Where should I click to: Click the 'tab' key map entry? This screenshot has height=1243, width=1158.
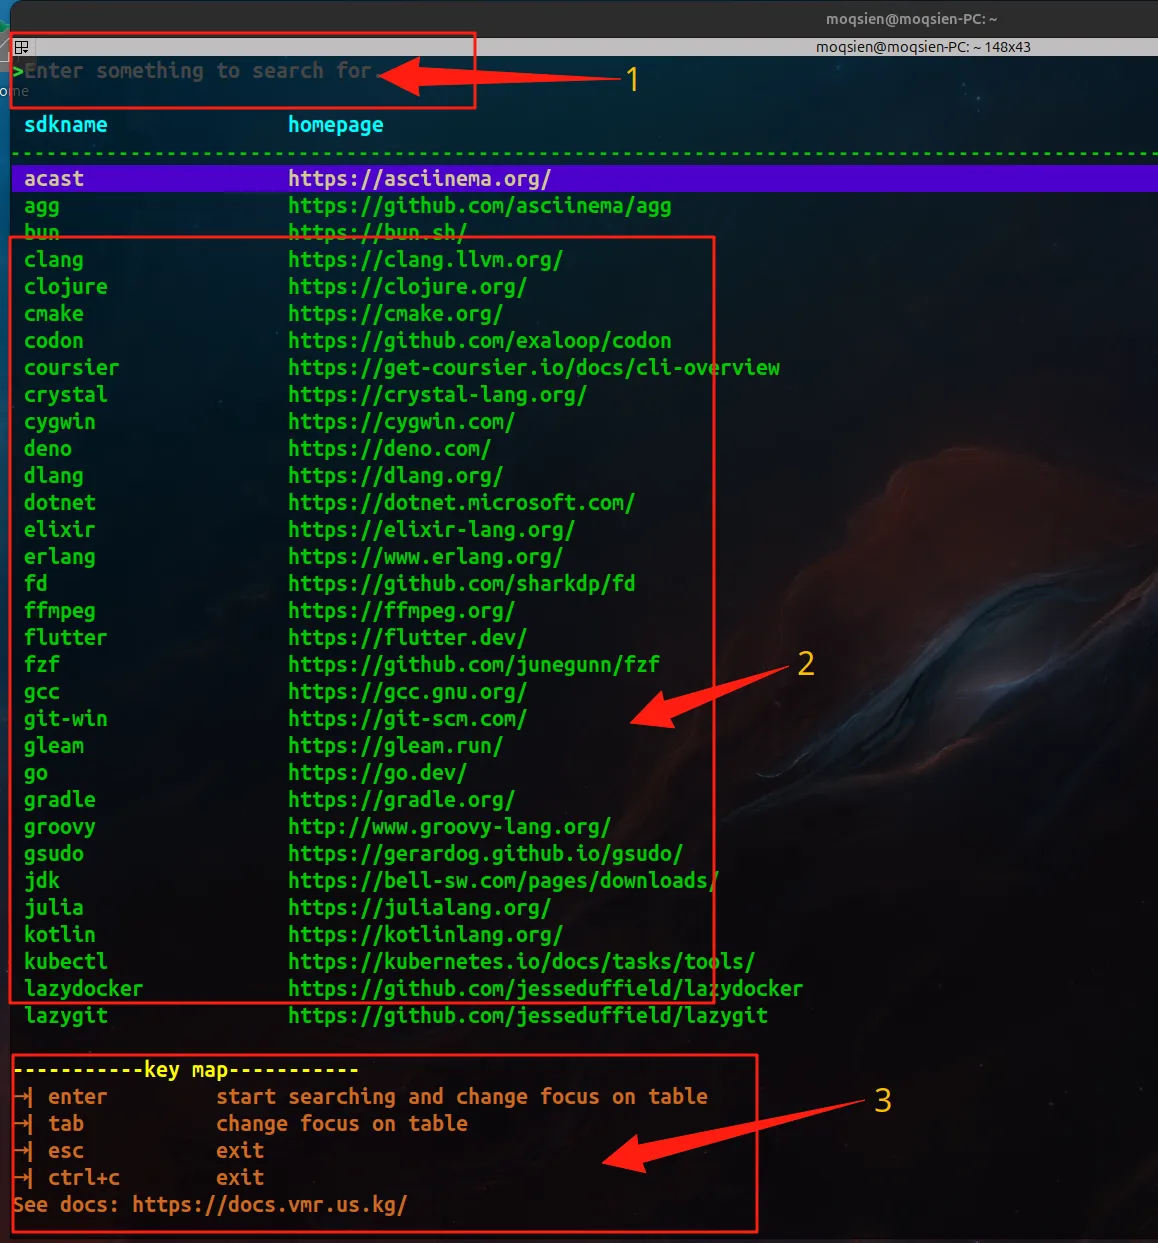pos(66,1124)
